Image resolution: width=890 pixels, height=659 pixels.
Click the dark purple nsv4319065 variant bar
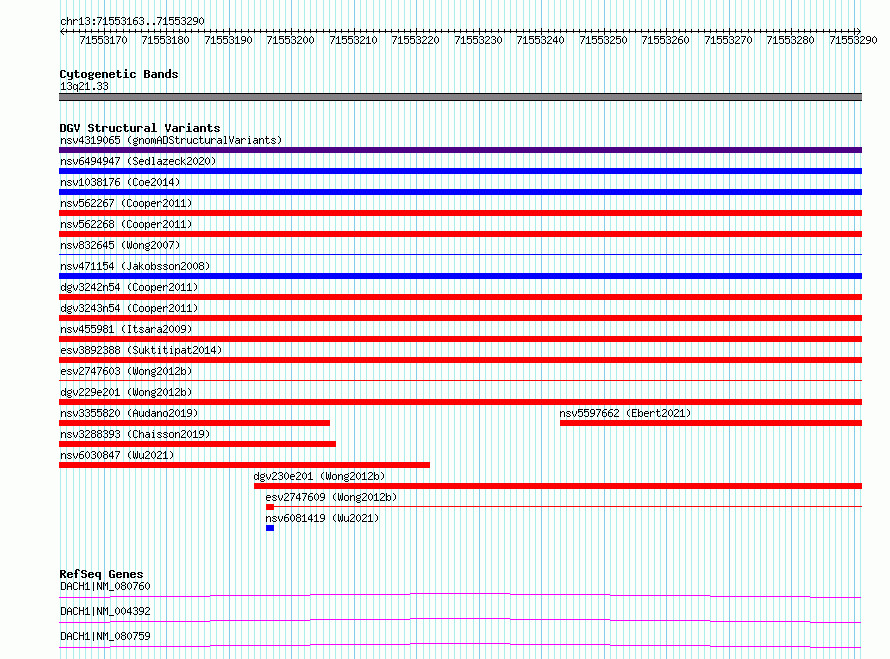click(x=460, y=150)
